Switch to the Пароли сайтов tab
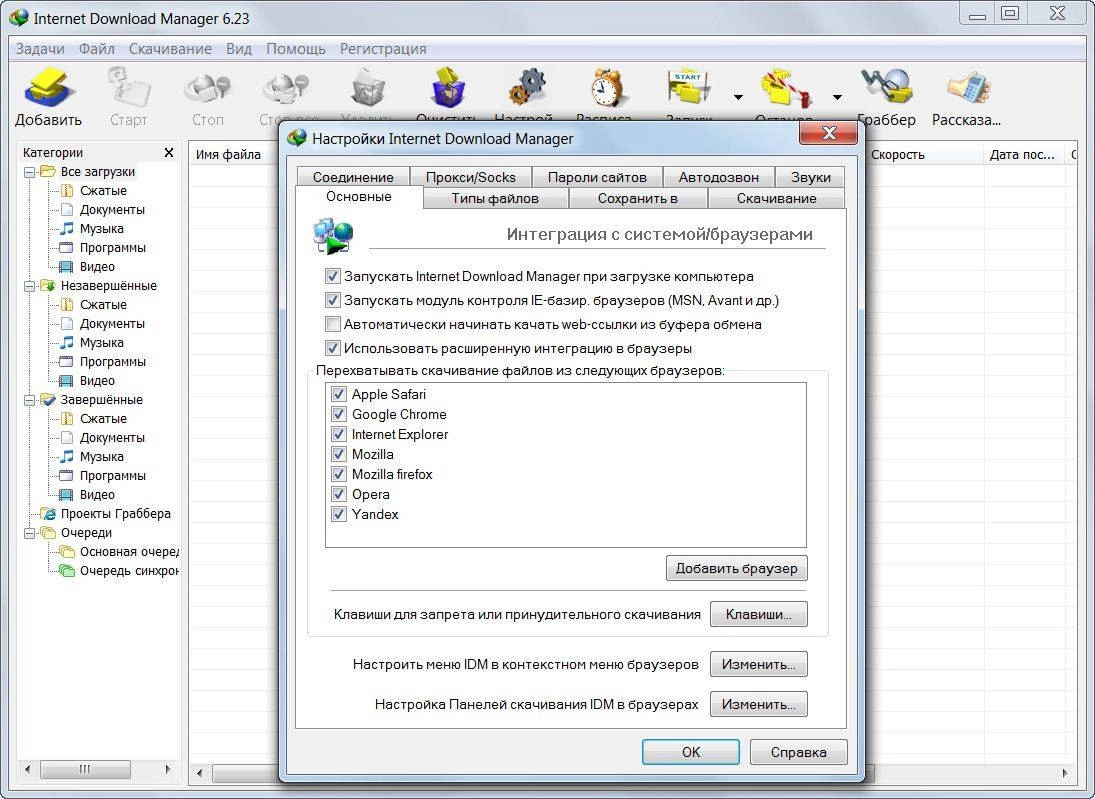 [x=597, y=177]
